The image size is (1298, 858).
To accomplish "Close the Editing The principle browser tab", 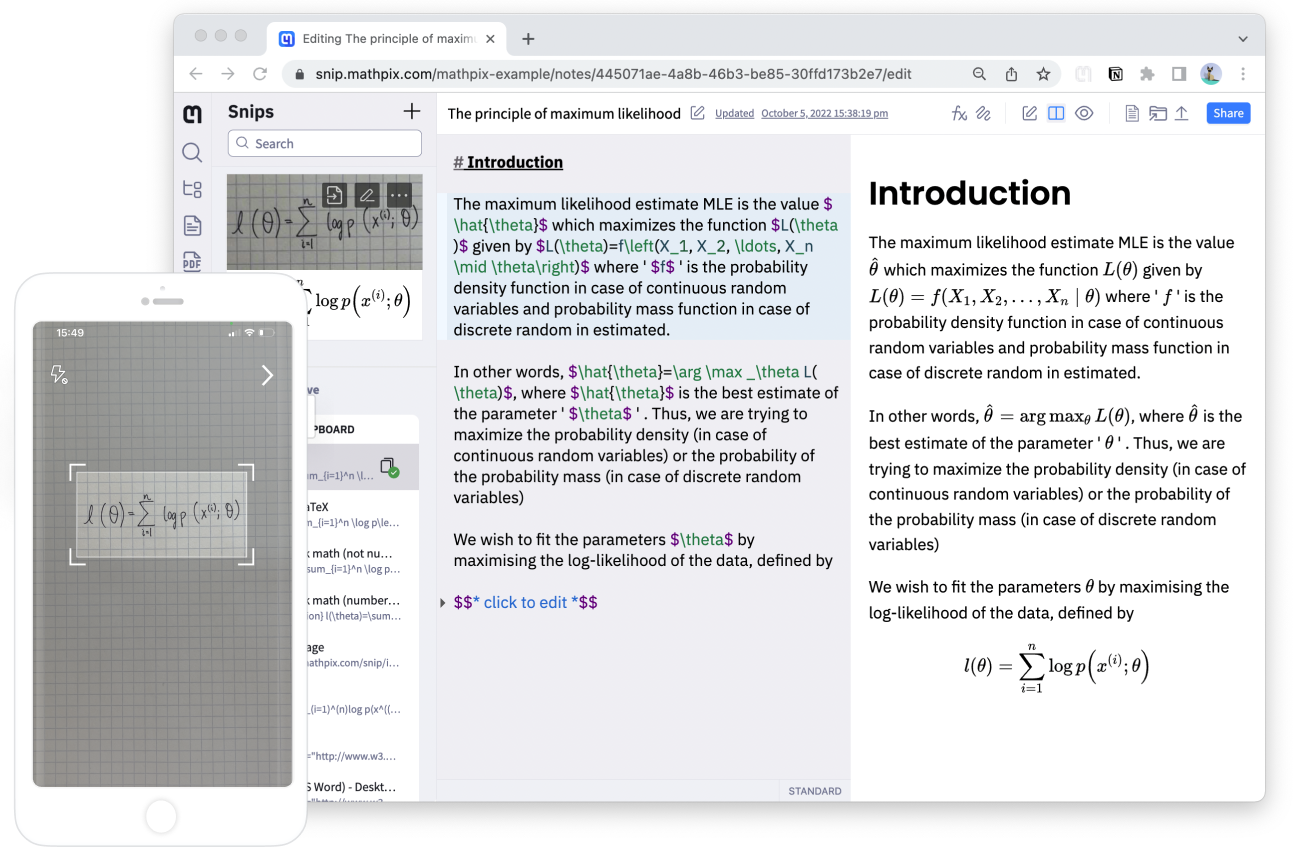I will (x=489, y=39).
